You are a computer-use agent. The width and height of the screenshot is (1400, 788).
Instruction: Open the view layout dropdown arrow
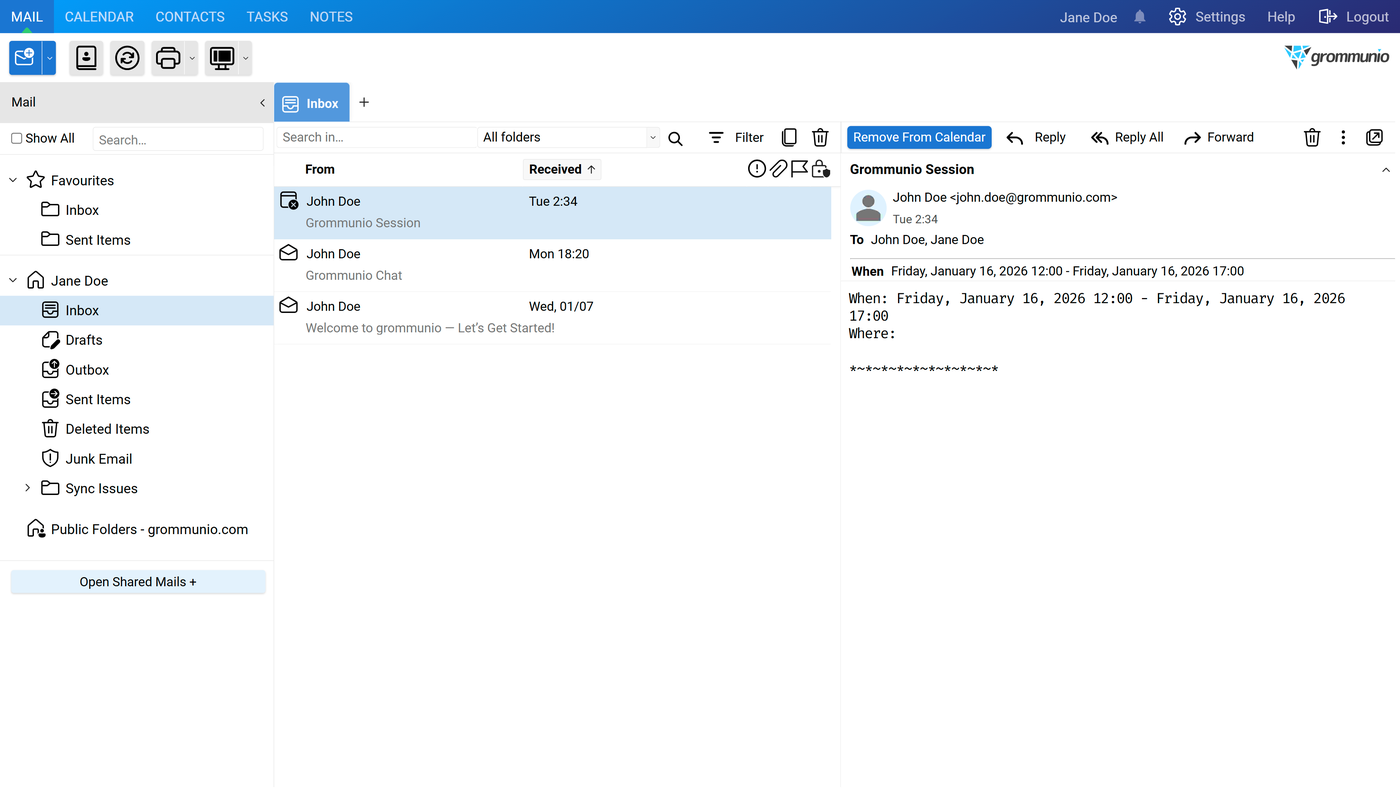click(246, 58)
